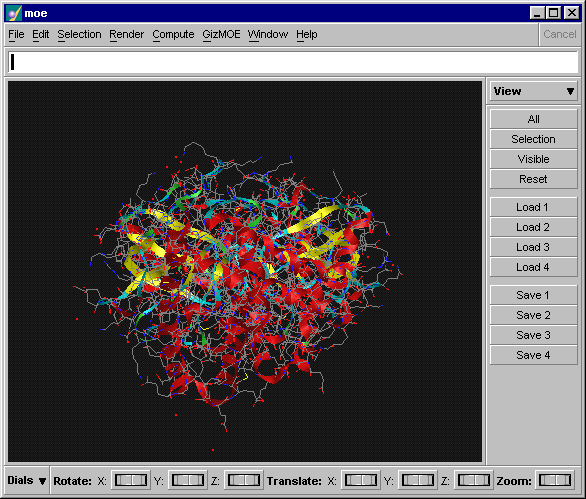
Task: Maximize the moe window
Action: click(553, 13)
